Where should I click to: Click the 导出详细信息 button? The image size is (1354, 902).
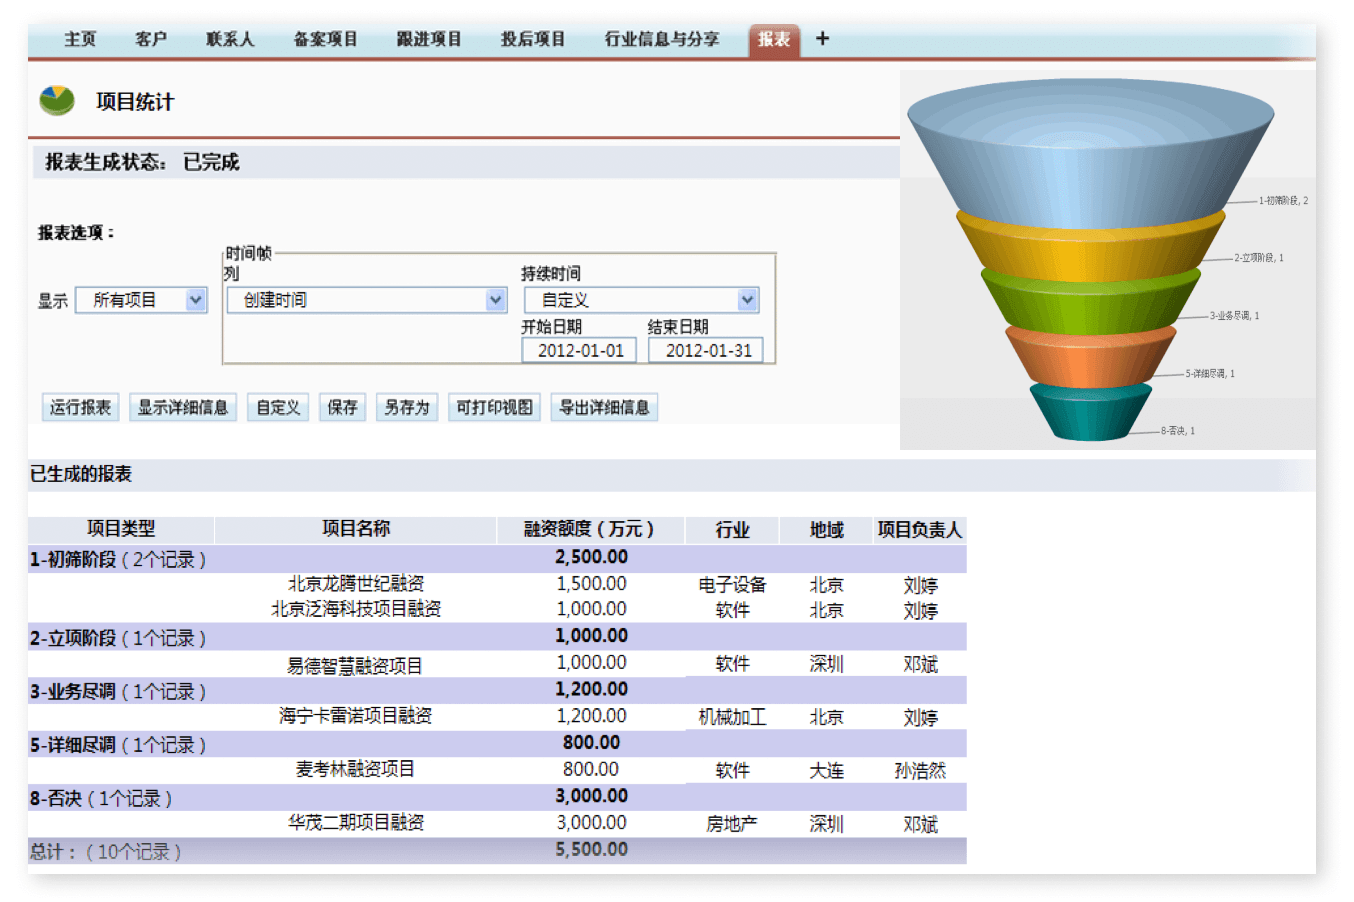tap(604, 407)
